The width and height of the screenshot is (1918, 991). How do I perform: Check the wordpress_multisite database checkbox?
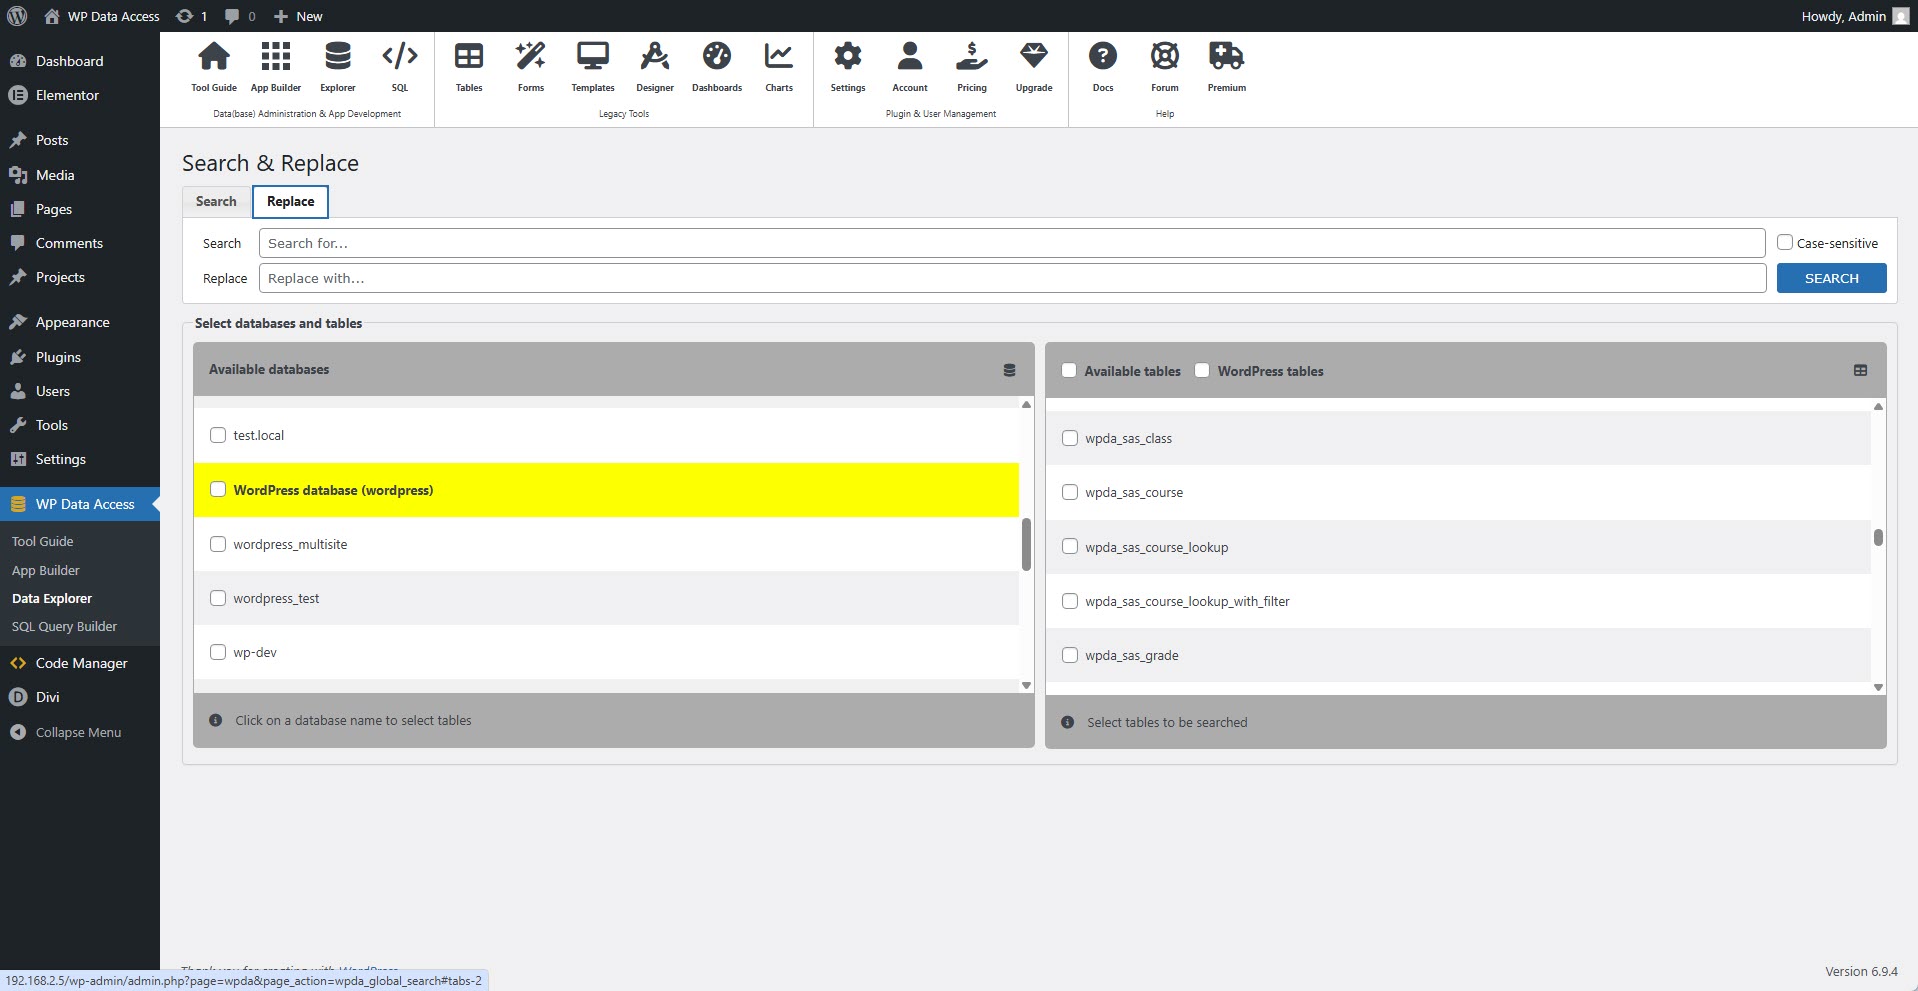(x=218, y=544)
